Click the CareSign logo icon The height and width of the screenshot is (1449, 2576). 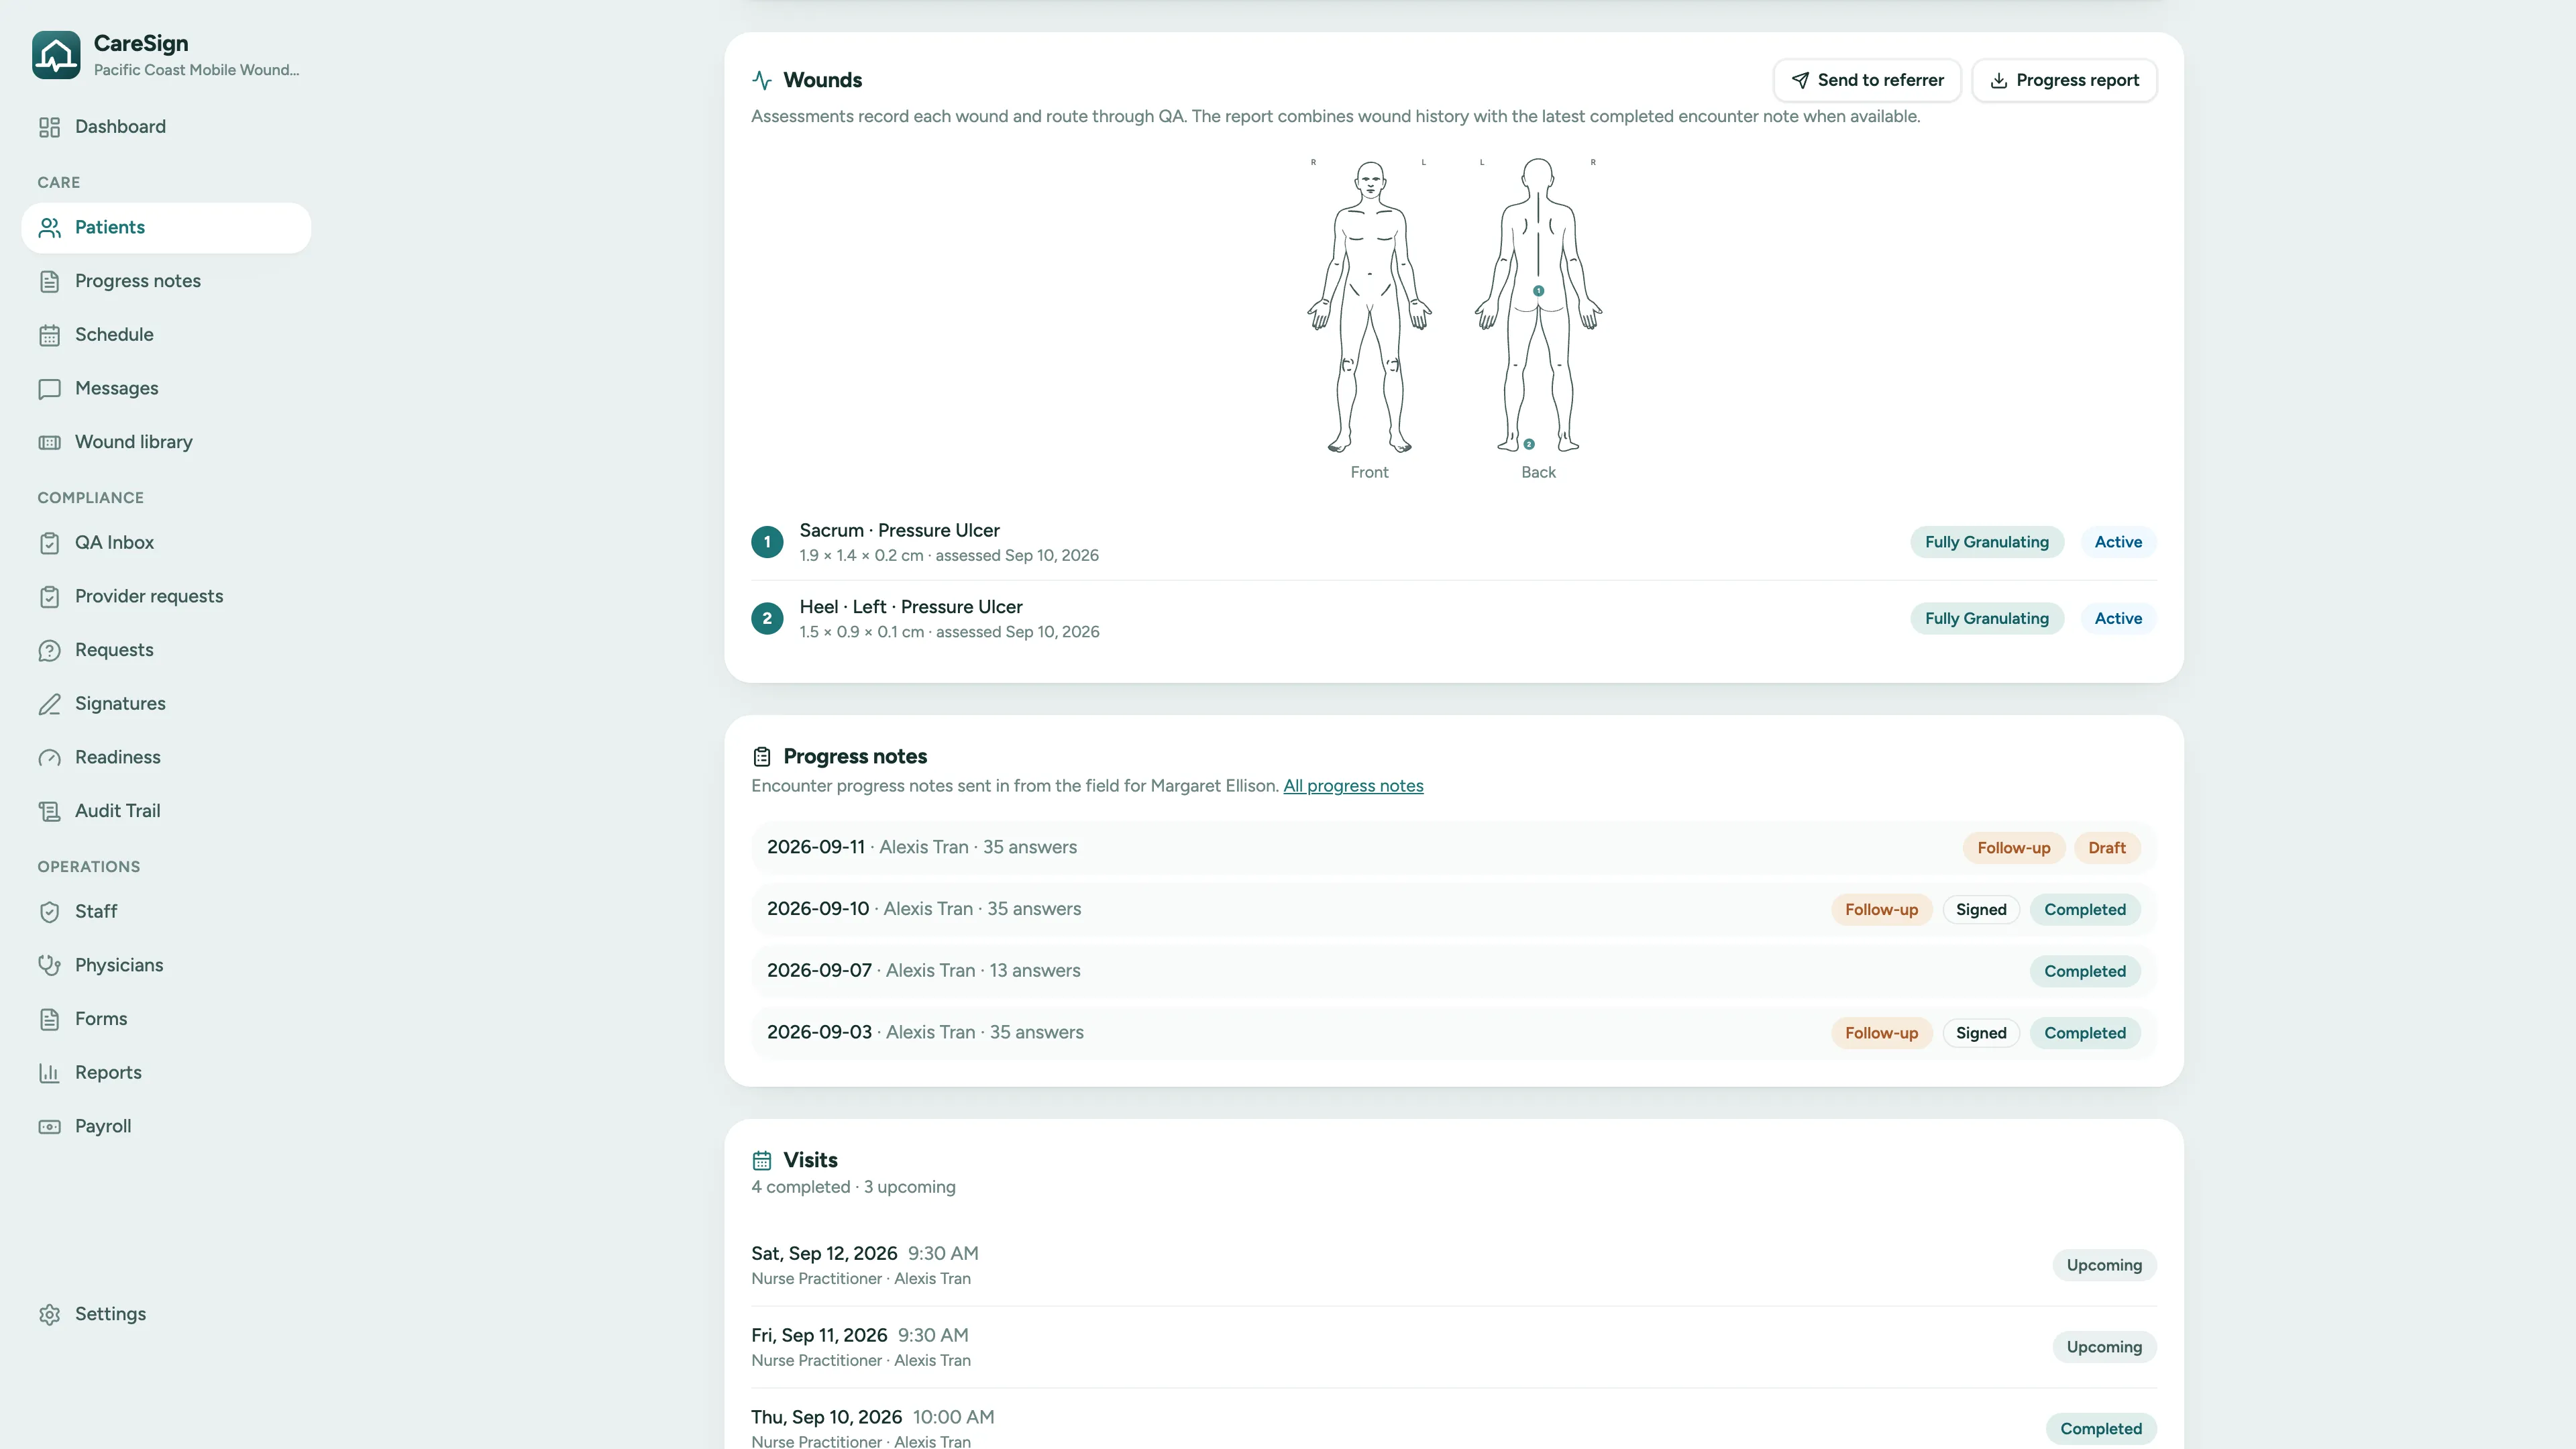(x=56, y=55)
